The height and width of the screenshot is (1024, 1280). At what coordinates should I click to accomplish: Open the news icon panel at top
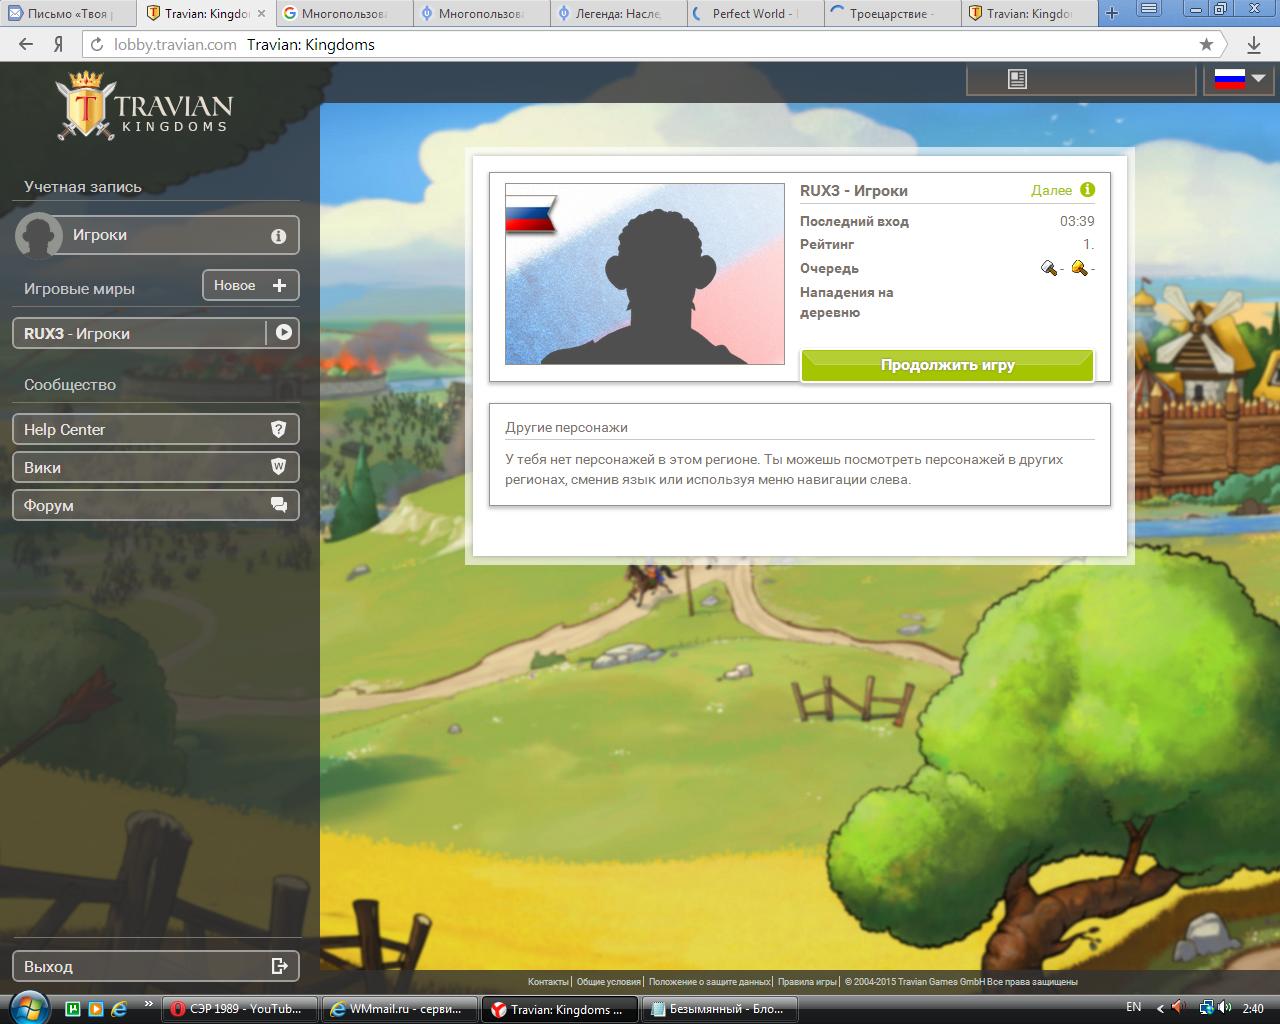[x=1017, y=79]
